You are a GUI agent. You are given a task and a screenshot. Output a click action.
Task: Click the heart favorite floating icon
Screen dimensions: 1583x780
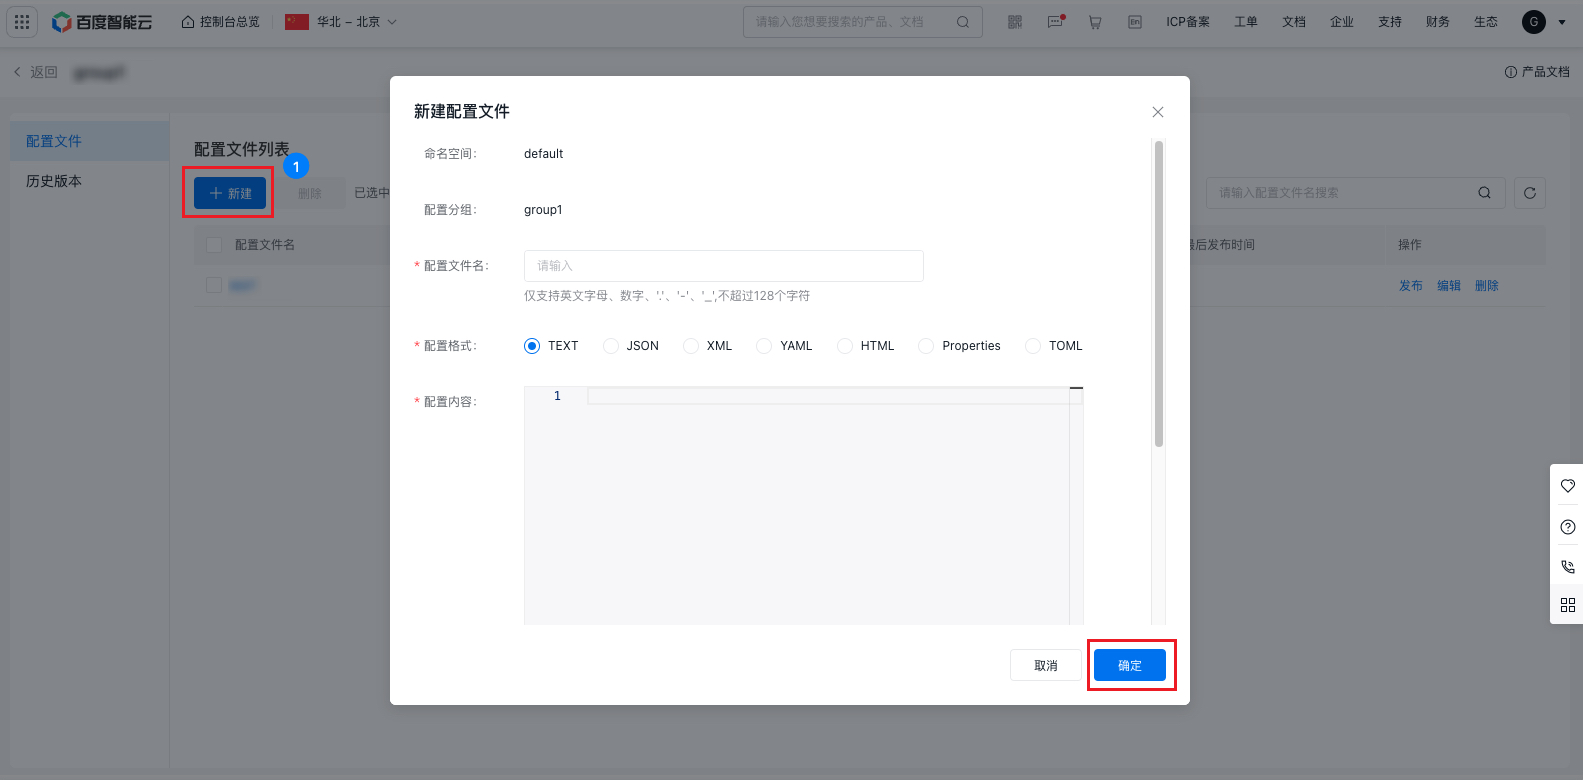pyautogui.click(x=1567, y=486)
